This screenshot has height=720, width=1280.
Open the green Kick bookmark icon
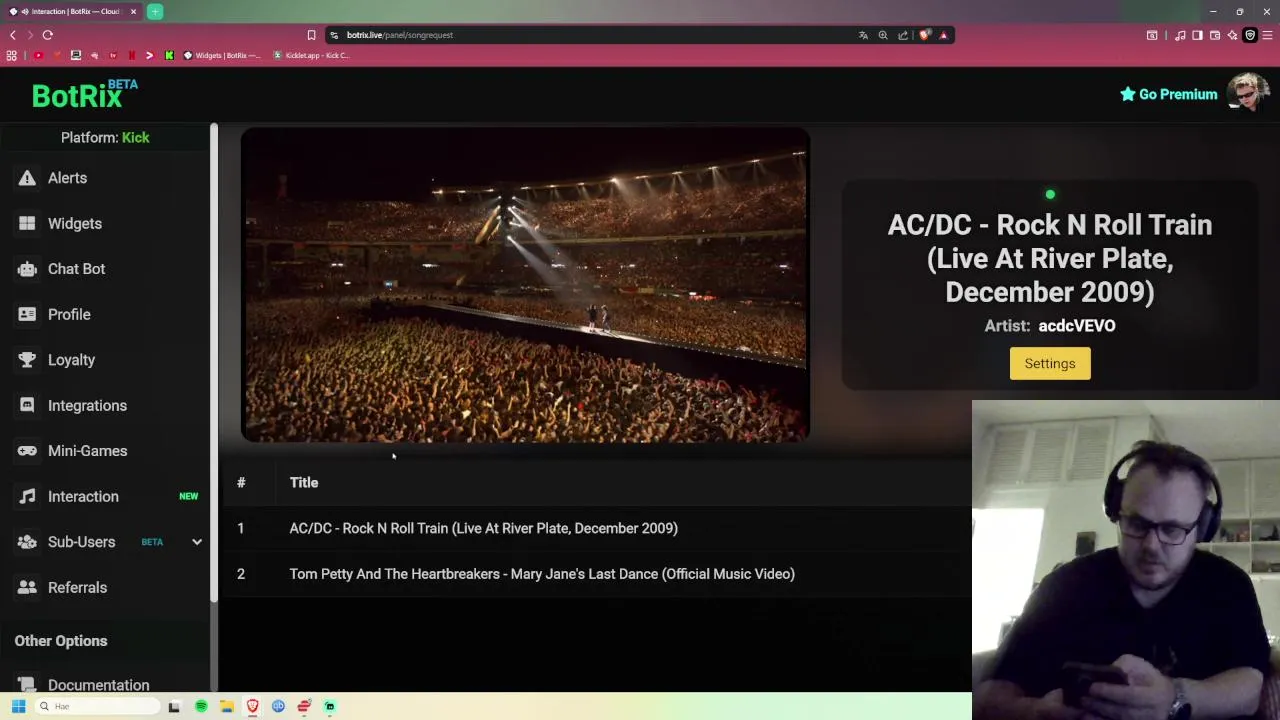pos(169,56)
